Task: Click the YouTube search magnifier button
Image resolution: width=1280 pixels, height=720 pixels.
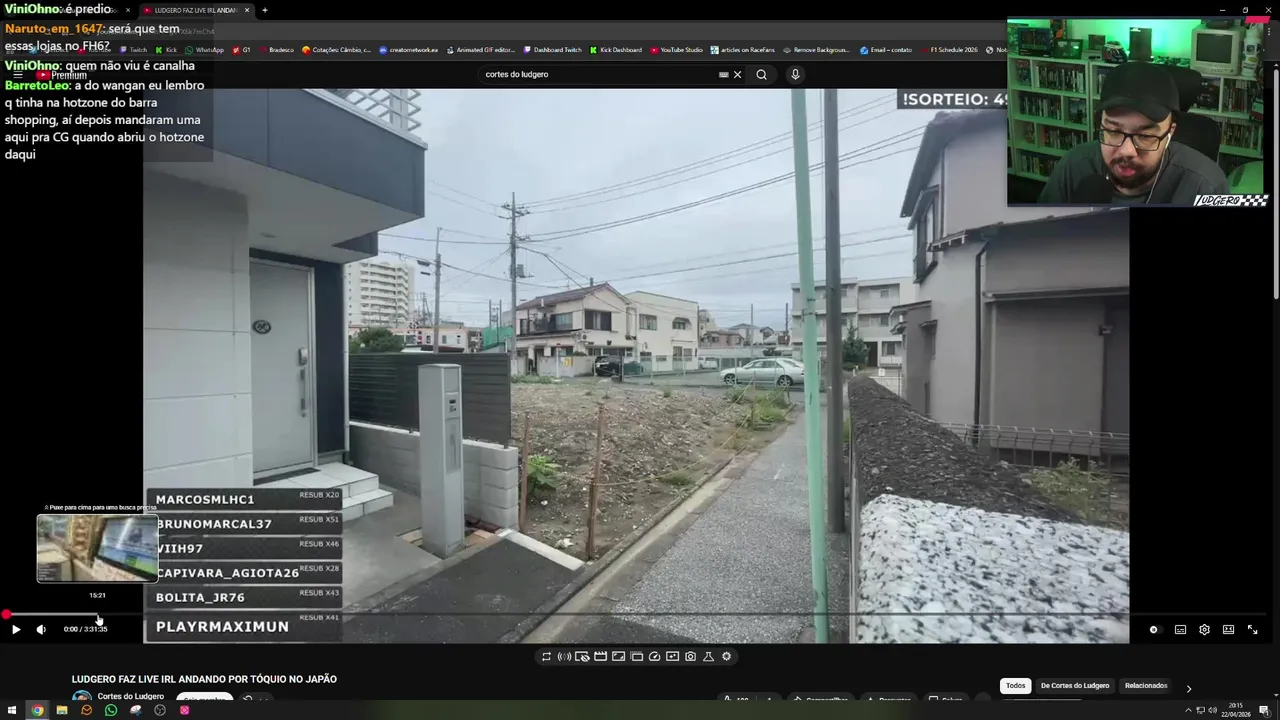Action: click(761, 74)
